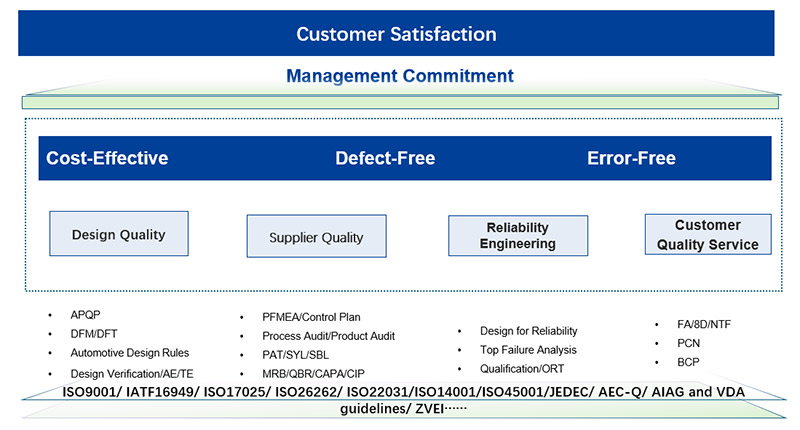Screen dimensions: 800x430
Task: Open the Supplier Quality box
Action: pyautogui.click(x=316, y=238)
